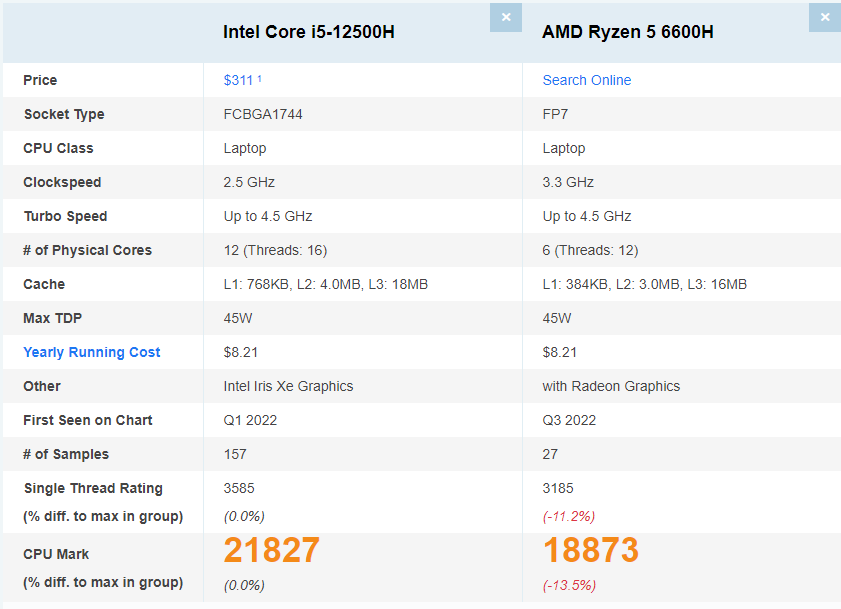
Task: Click the Max TDP row label
Action: 53,319
